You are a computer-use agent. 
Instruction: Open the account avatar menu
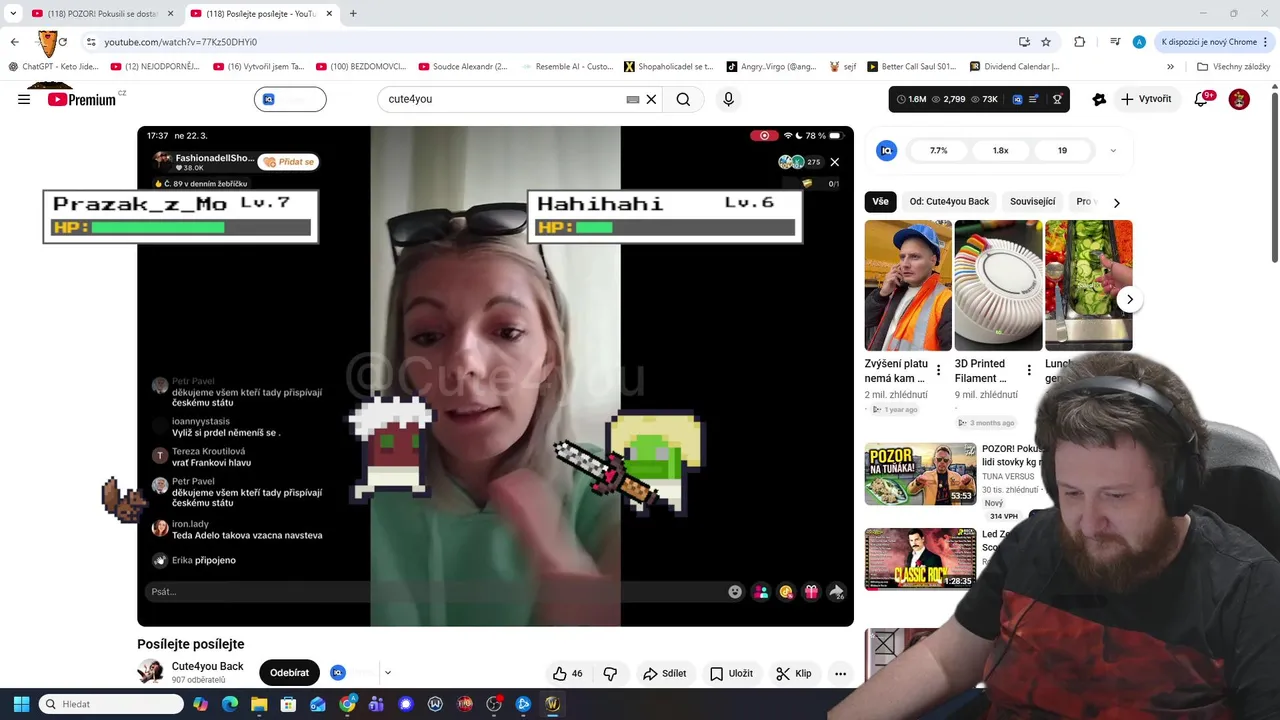[x=1239, y=99]
